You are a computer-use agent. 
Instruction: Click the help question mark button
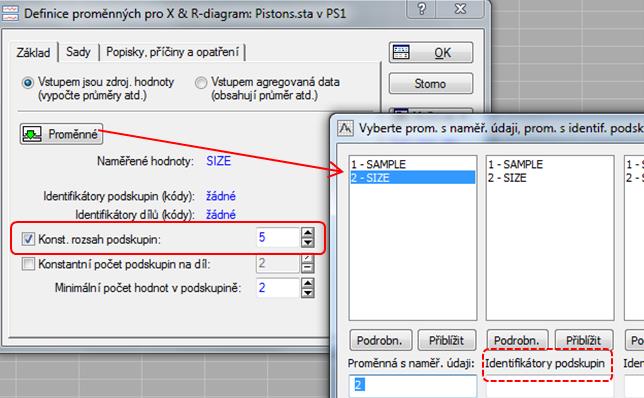pyautogui.click(x=422, y=9)
